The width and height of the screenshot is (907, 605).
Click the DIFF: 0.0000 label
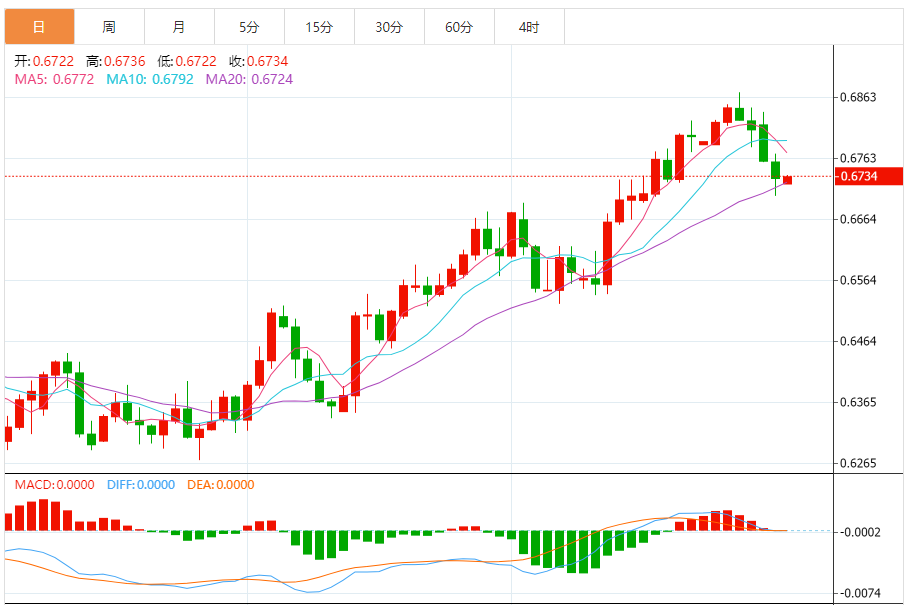pyautogui.click(x=140, y=485)
